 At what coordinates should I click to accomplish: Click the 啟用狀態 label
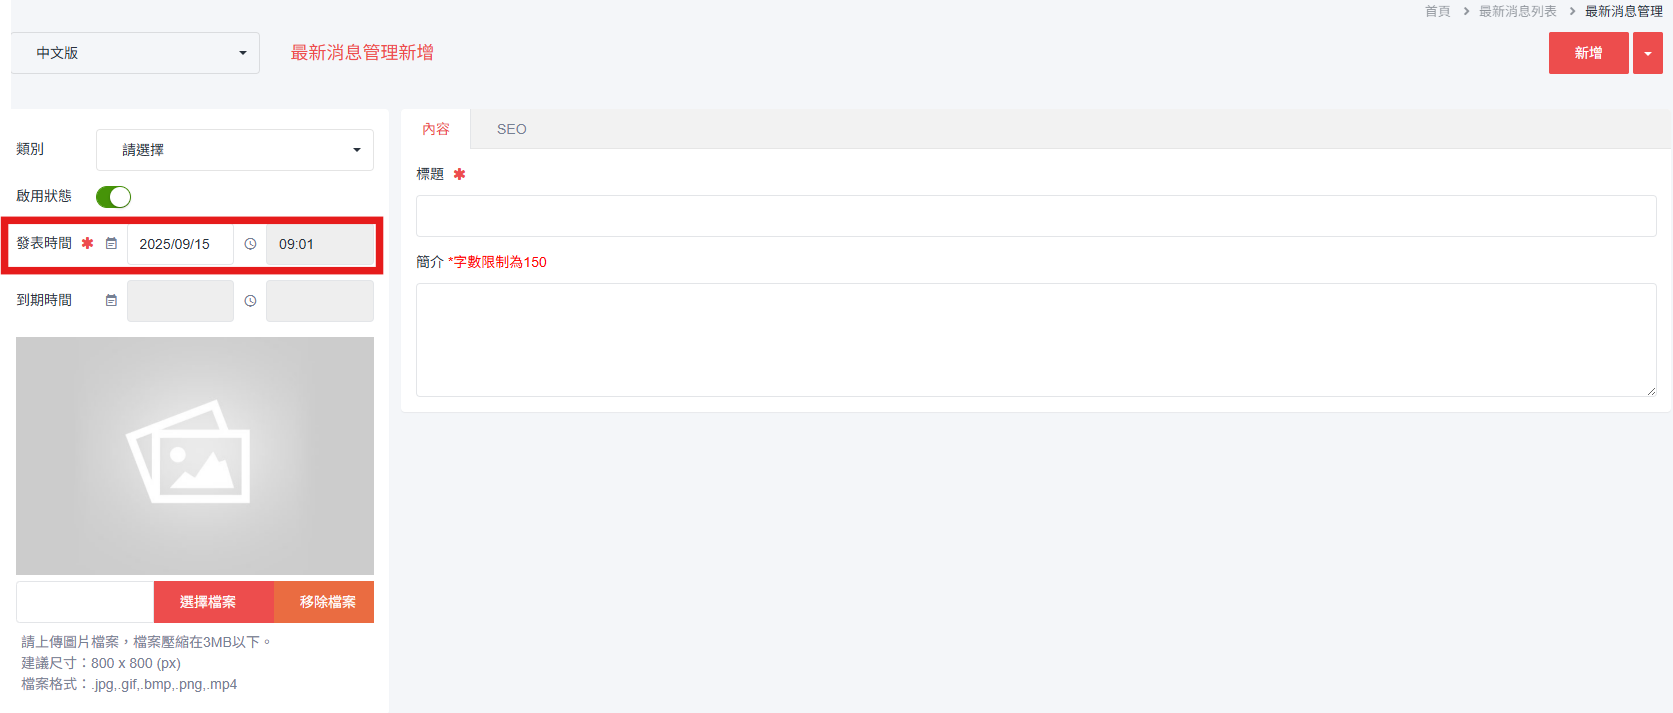(44, 196)
